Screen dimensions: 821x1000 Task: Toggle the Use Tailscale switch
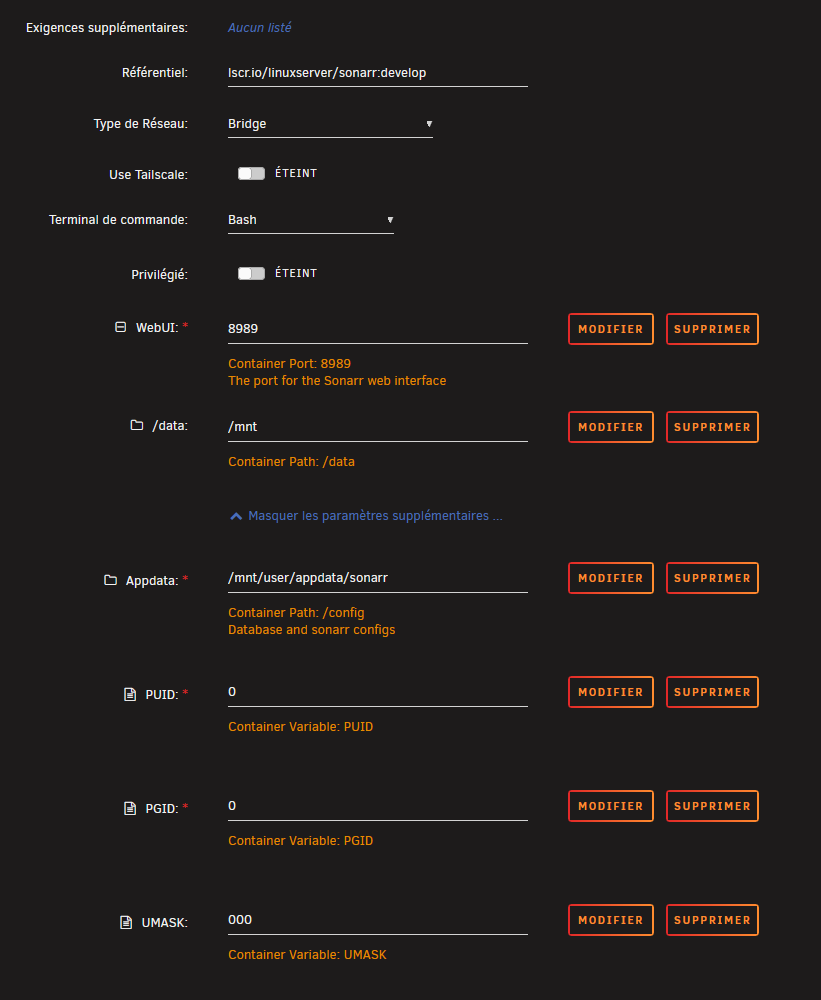coord(251,173)
